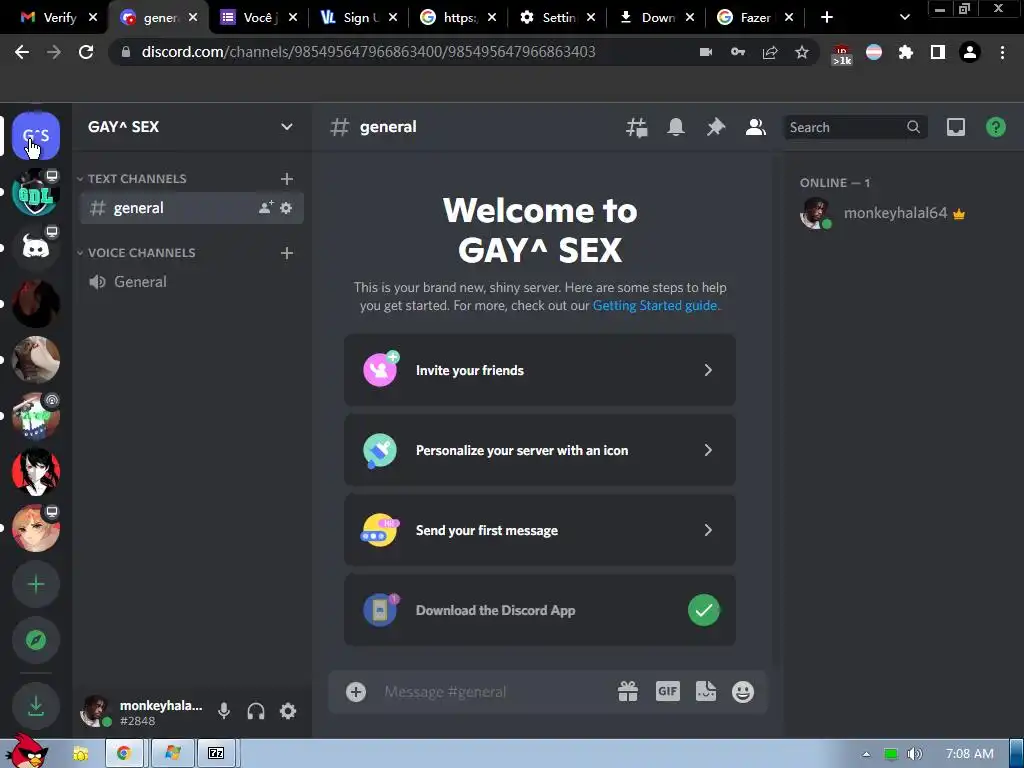
Task: Switch to the Downloads browser tab
Action: pyautogui.click(x=657, y=18)
